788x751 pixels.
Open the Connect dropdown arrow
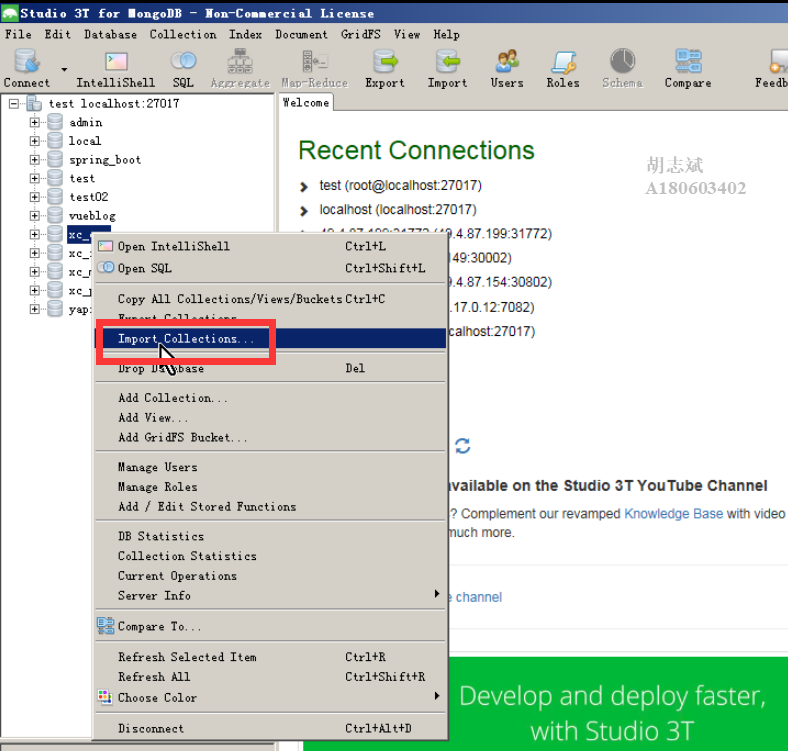click(64, 69)
